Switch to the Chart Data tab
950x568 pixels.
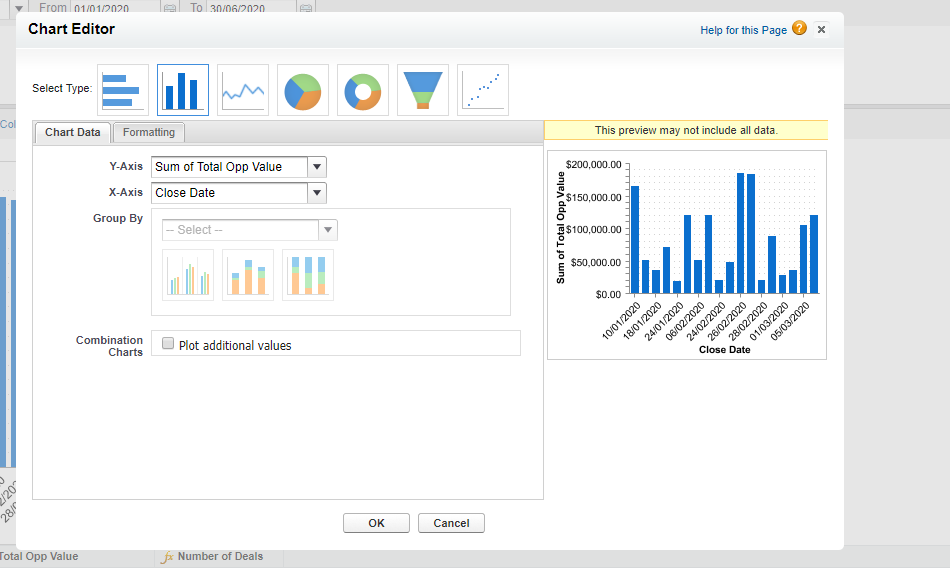[72, 132]
